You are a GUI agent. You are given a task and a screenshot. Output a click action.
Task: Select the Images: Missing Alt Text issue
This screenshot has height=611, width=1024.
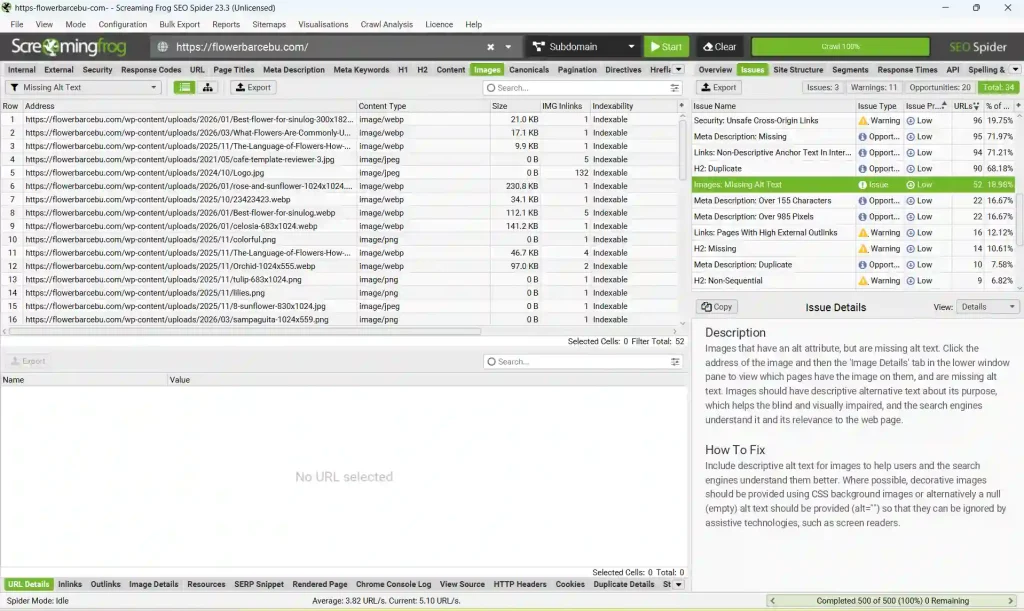(x=853, y=185)
